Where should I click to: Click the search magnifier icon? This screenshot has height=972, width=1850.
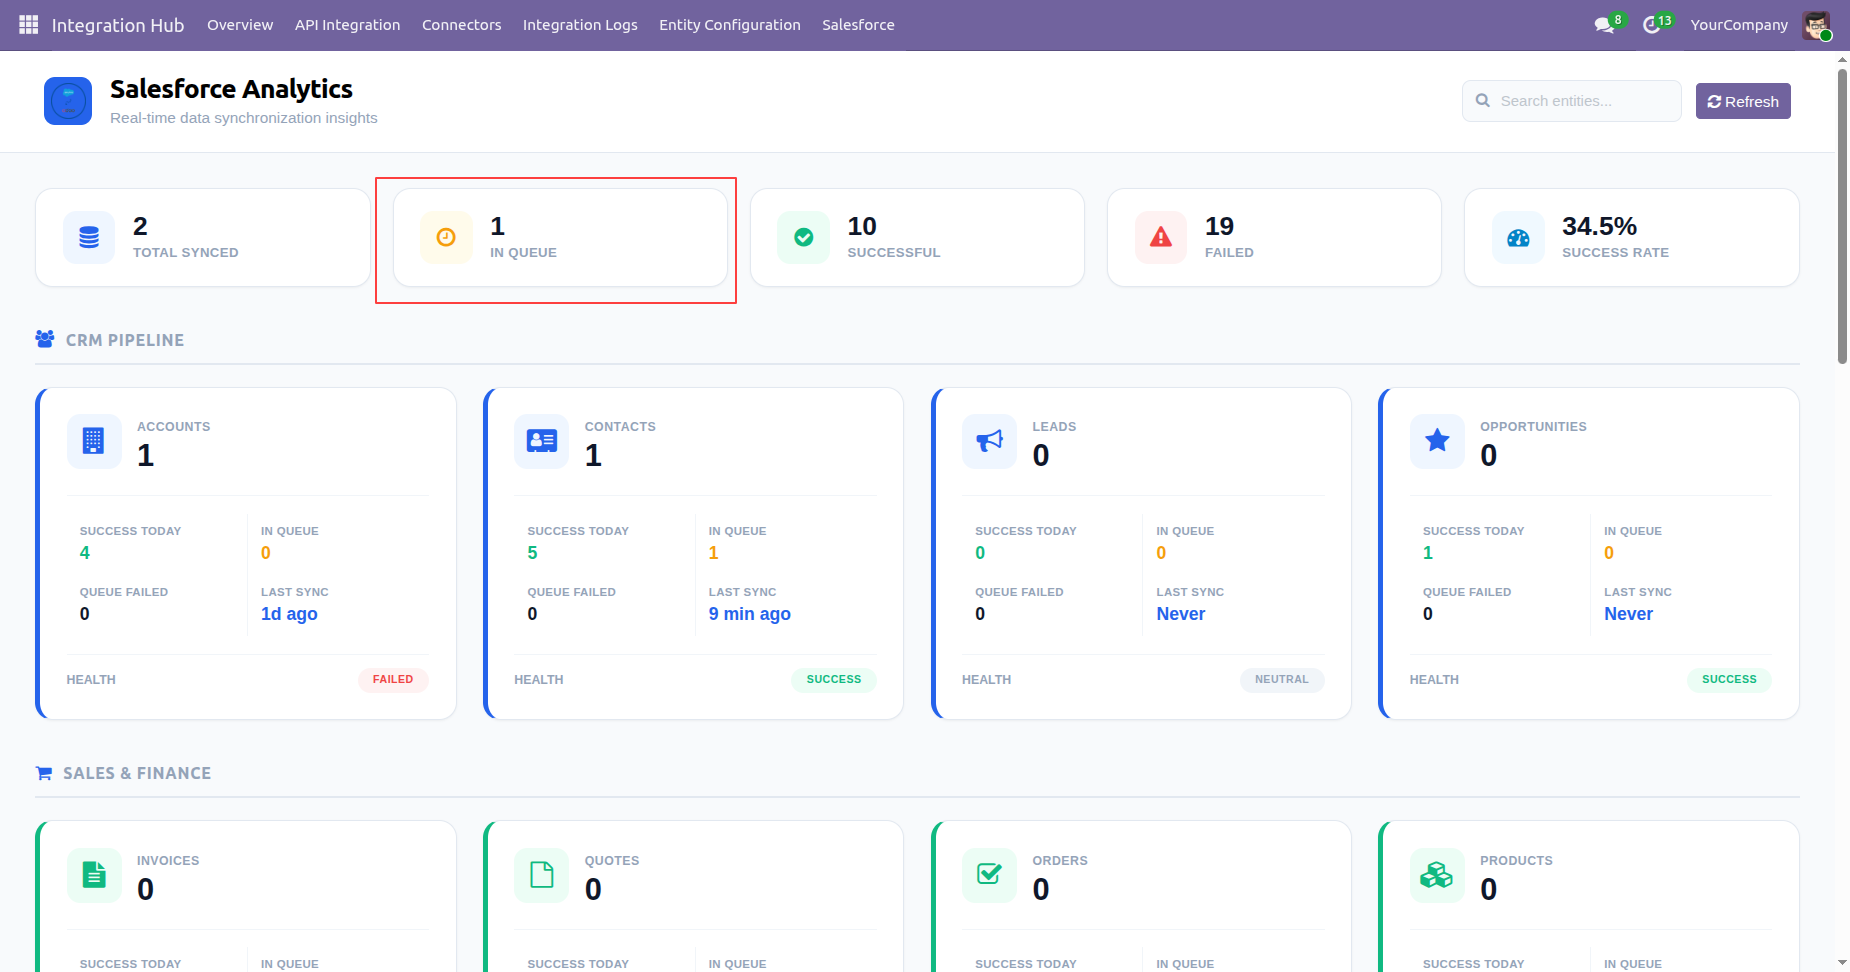[x=1483, y=101]
